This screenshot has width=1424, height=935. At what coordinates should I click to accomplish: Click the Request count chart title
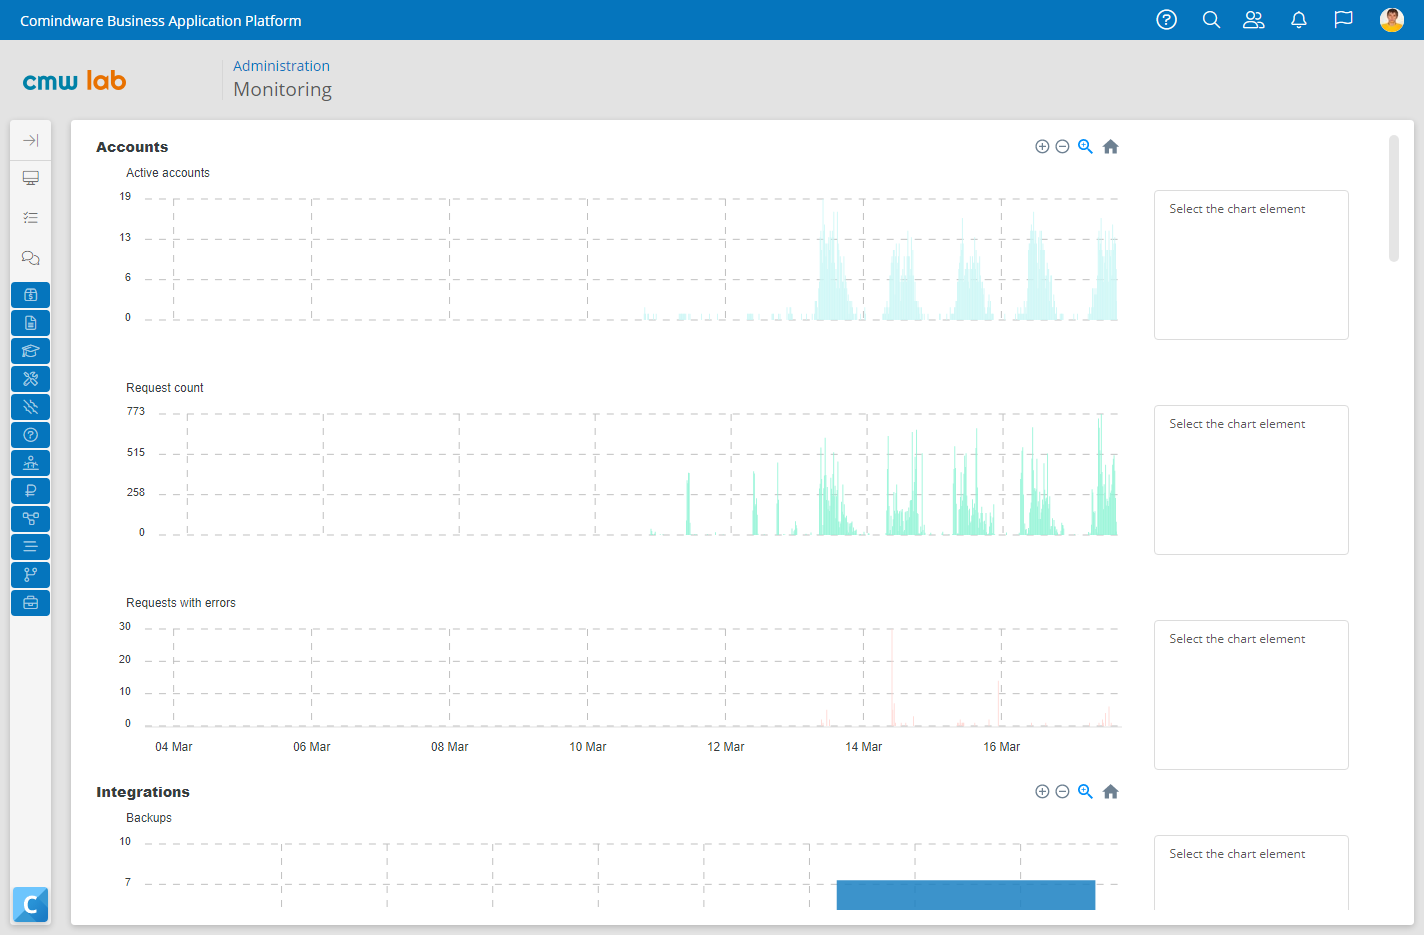[x=165, y=388]
